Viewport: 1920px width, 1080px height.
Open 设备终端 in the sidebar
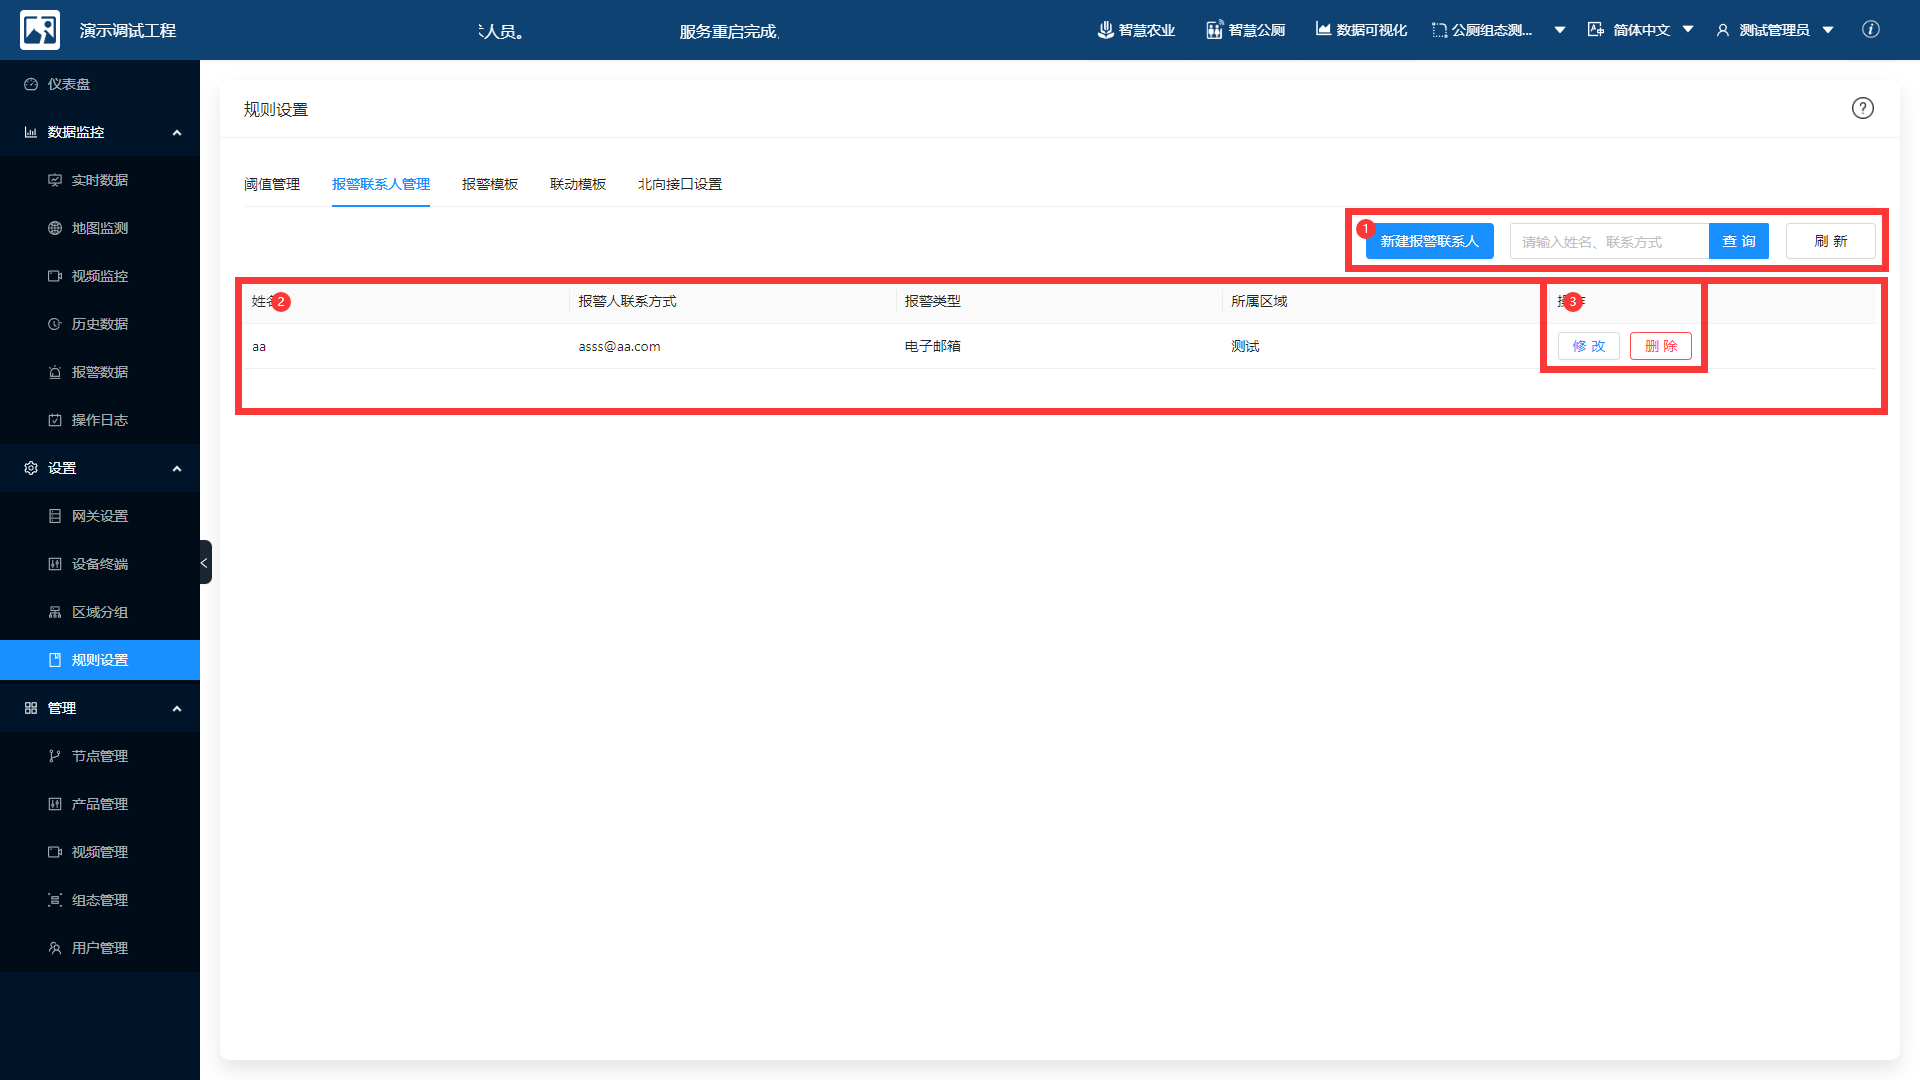point(100,564)
